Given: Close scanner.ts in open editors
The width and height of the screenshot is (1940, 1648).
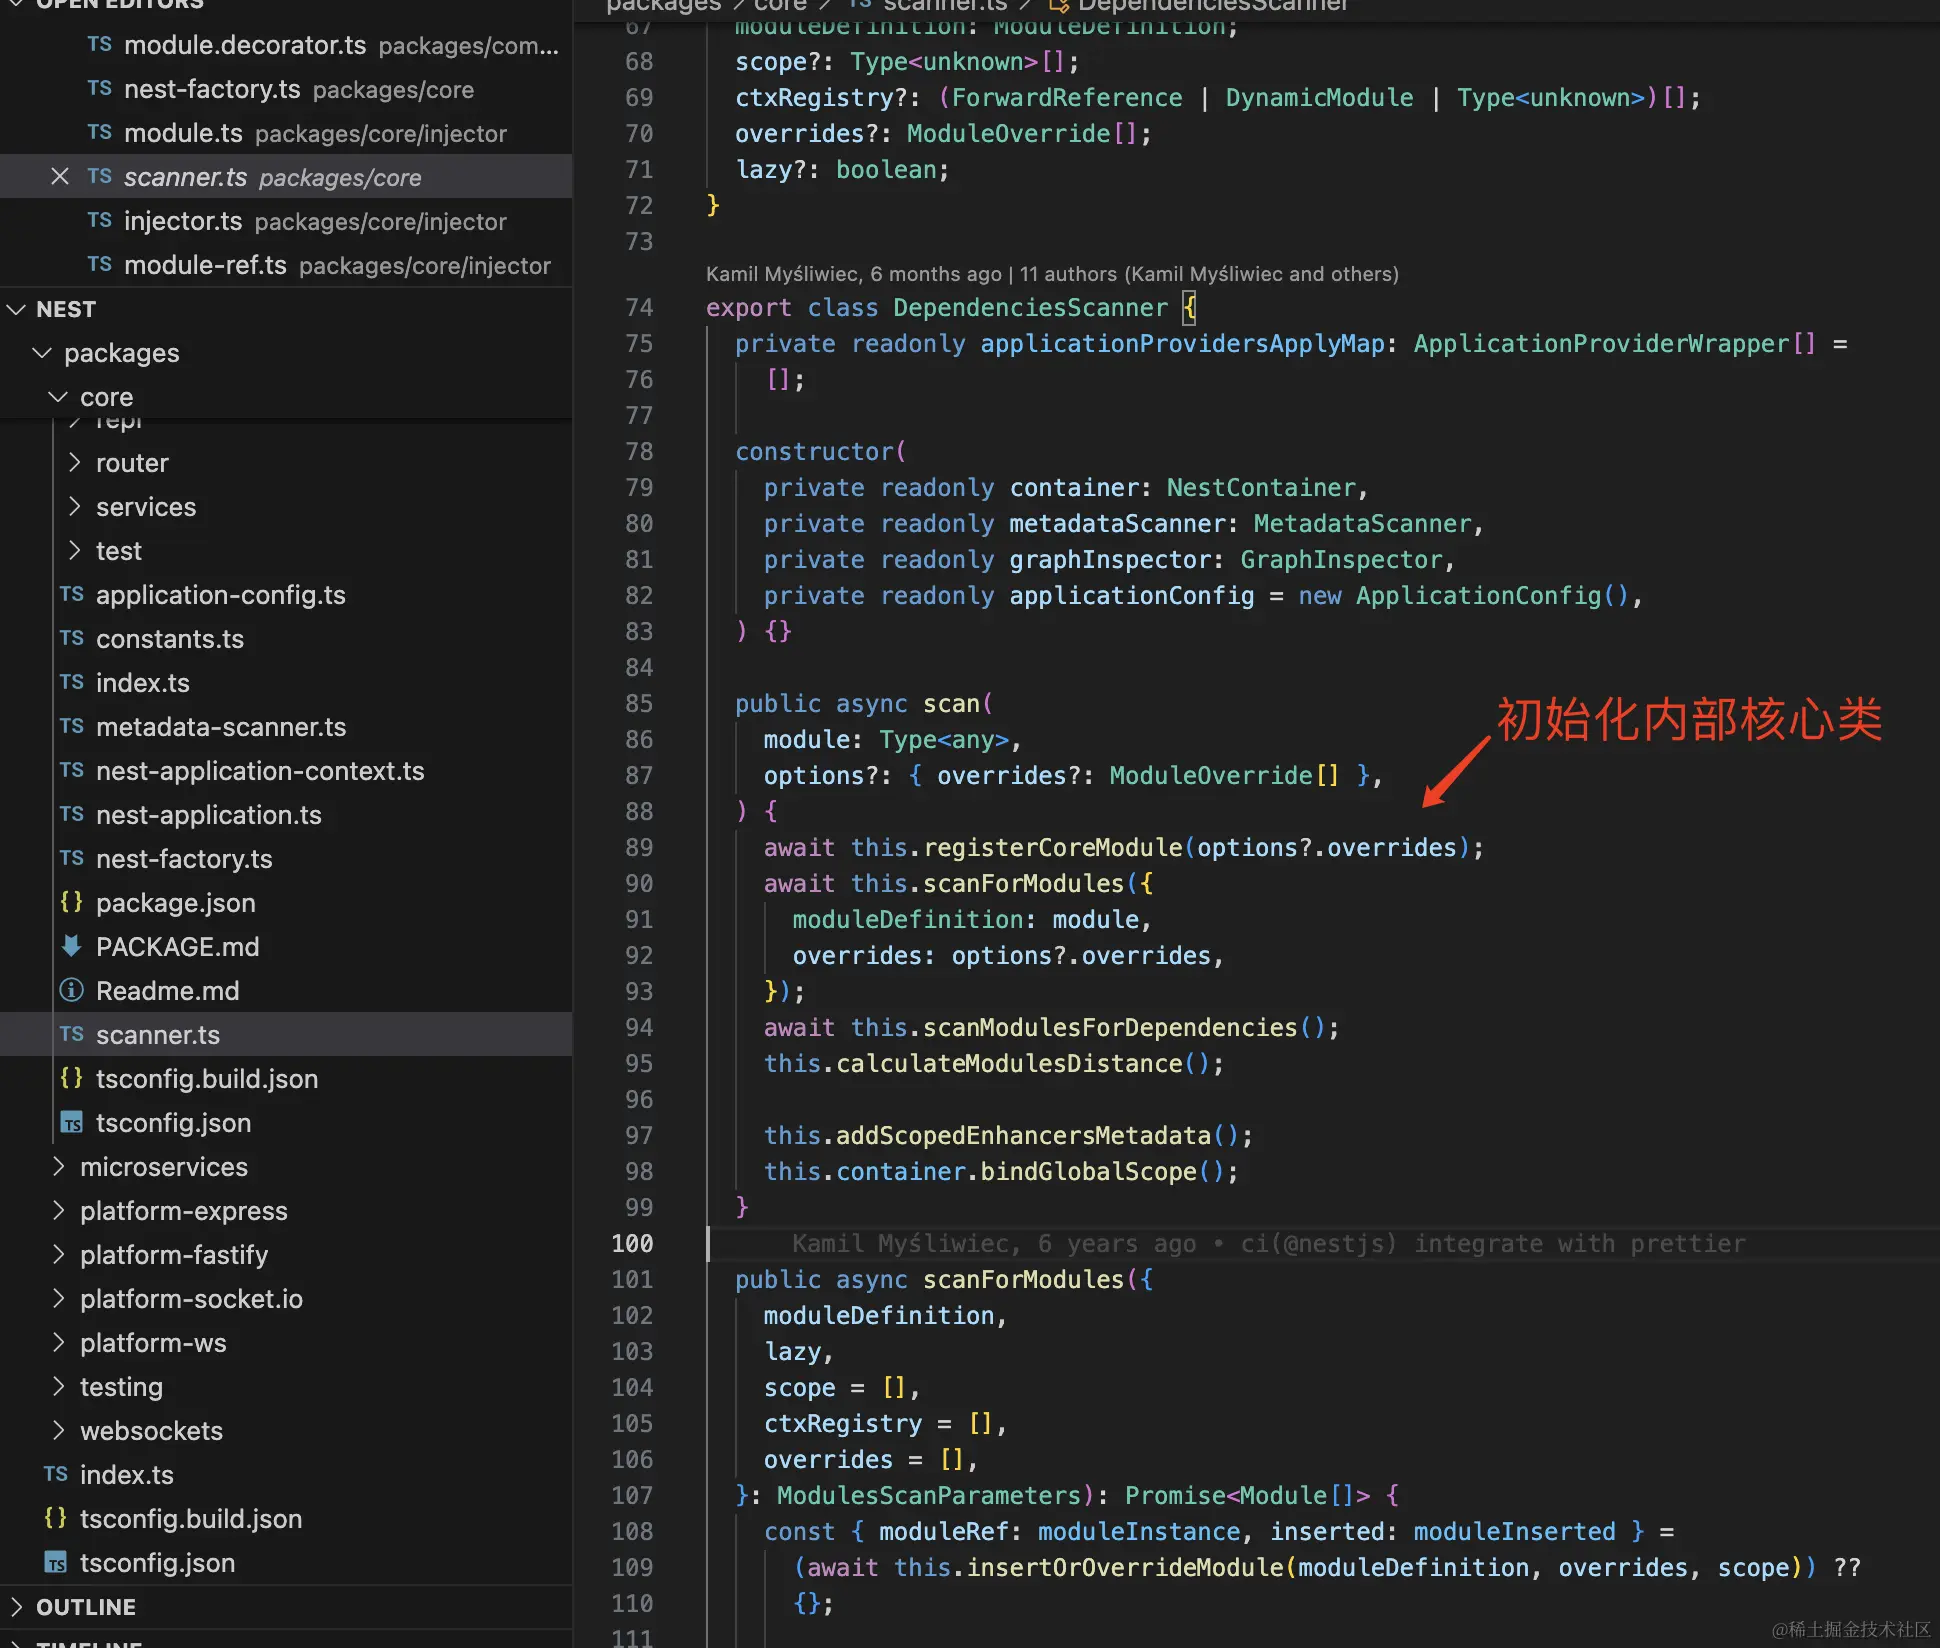Looking at the screenshot, I should 60,177.
